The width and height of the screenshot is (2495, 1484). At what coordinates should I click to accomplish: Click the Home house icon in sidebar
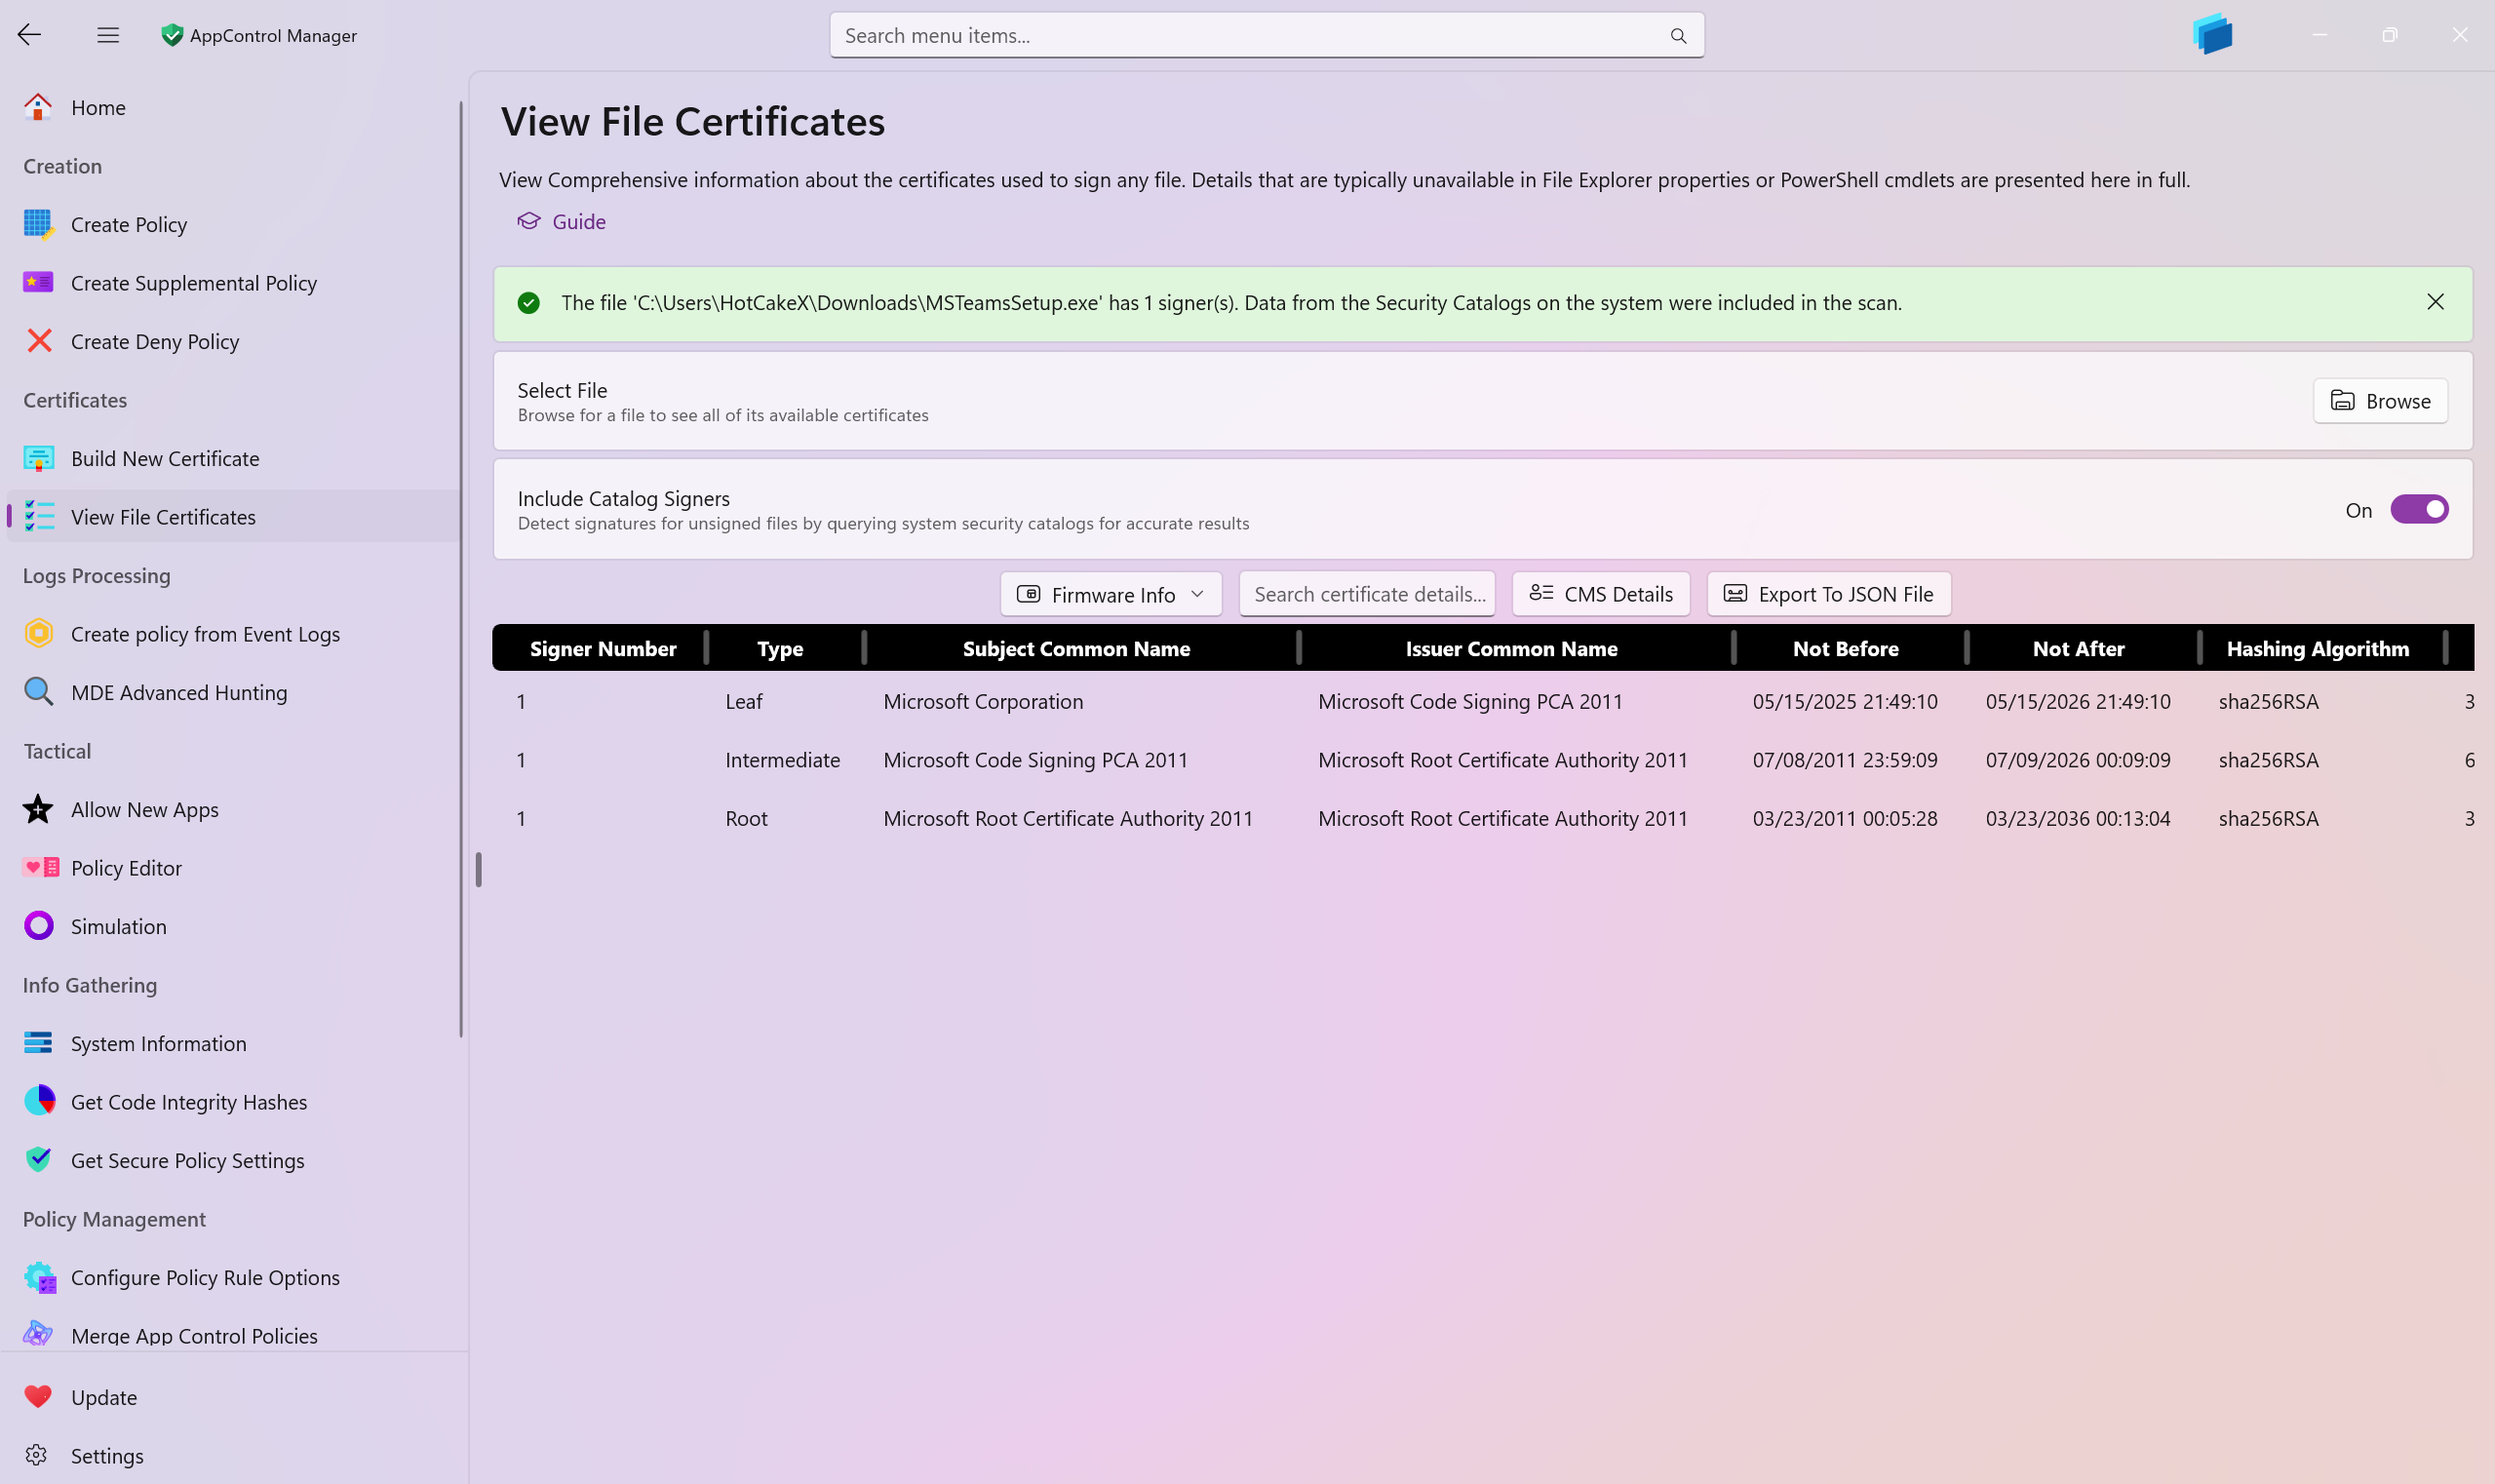[x=38, y=107]
